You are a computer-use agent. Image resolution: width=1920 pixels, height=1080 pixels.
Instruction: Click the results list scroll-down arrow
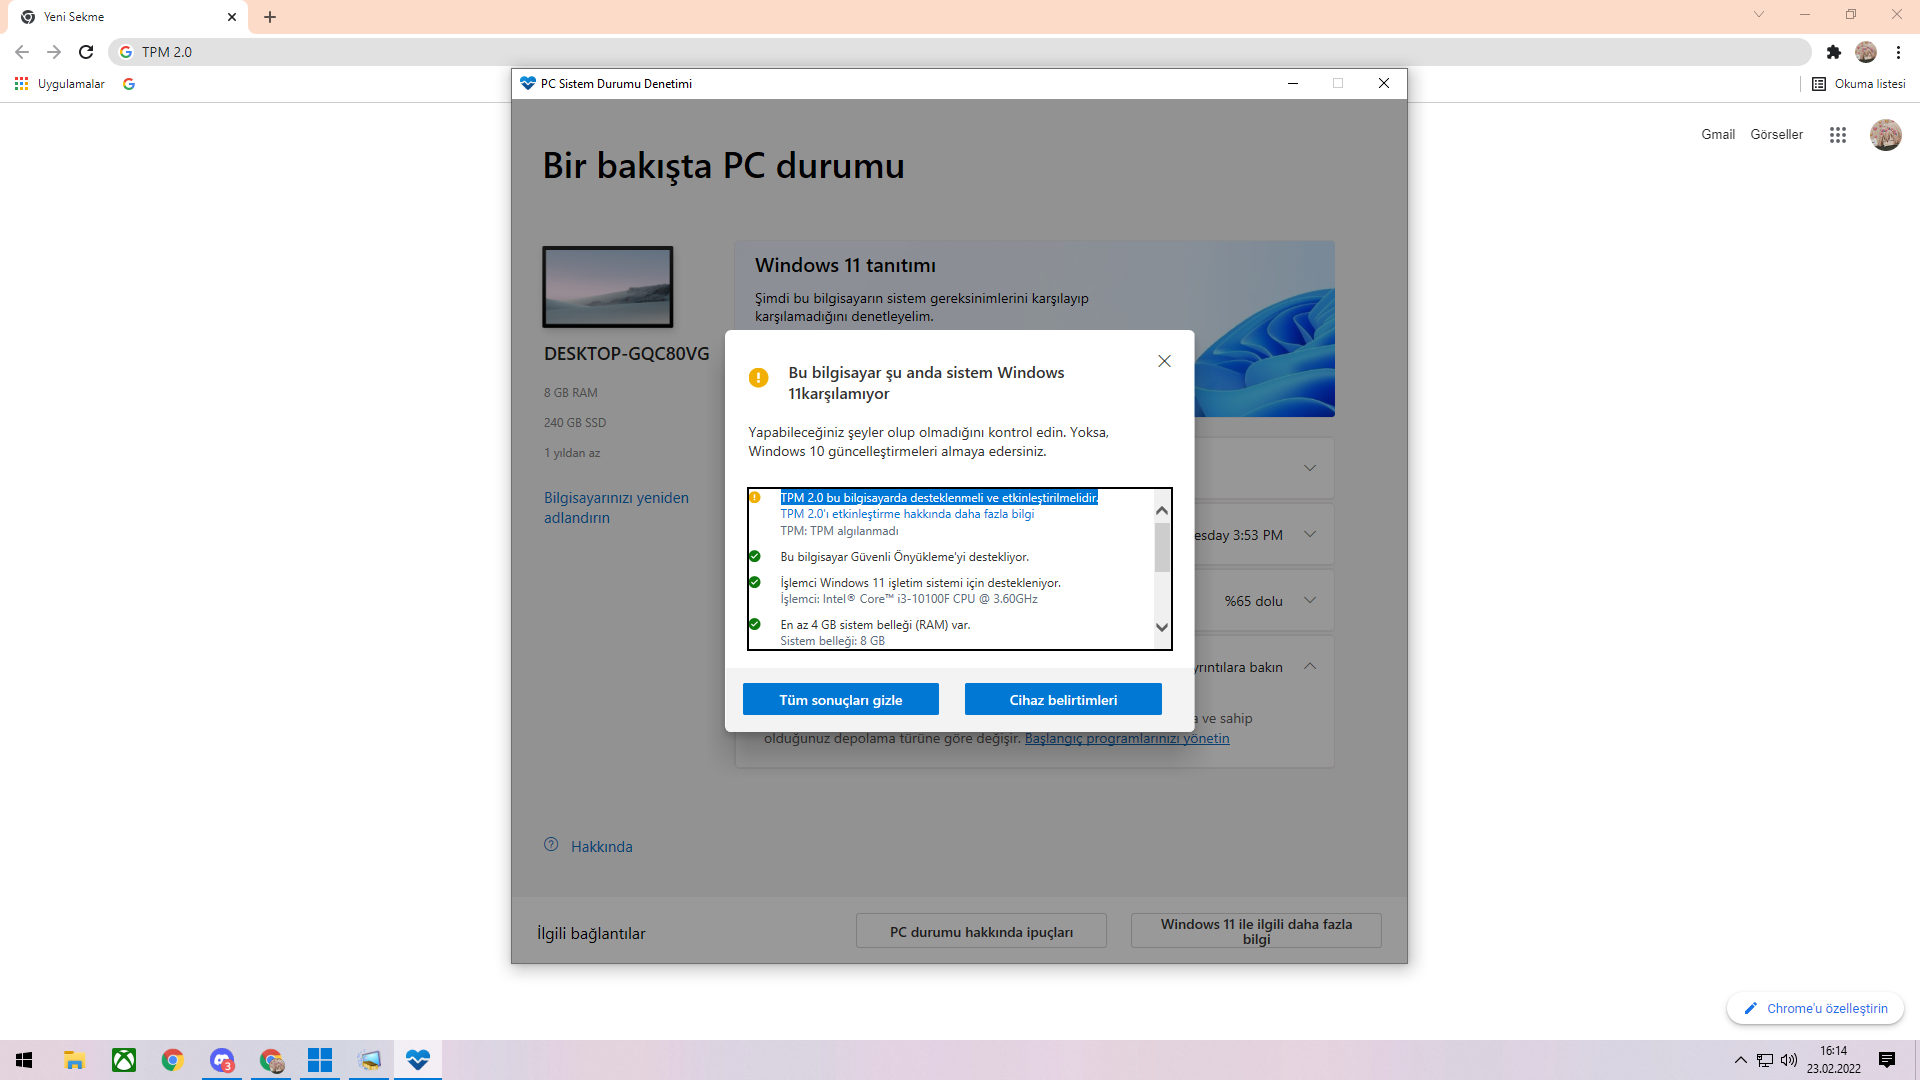tap(1162, 628)
